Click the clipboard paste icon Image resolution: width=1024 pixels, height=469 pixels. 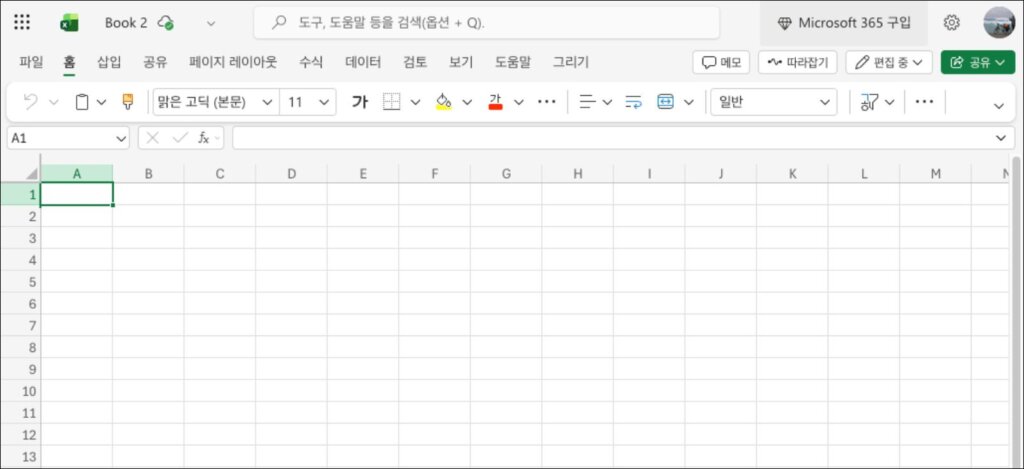[x=82, y=102]
